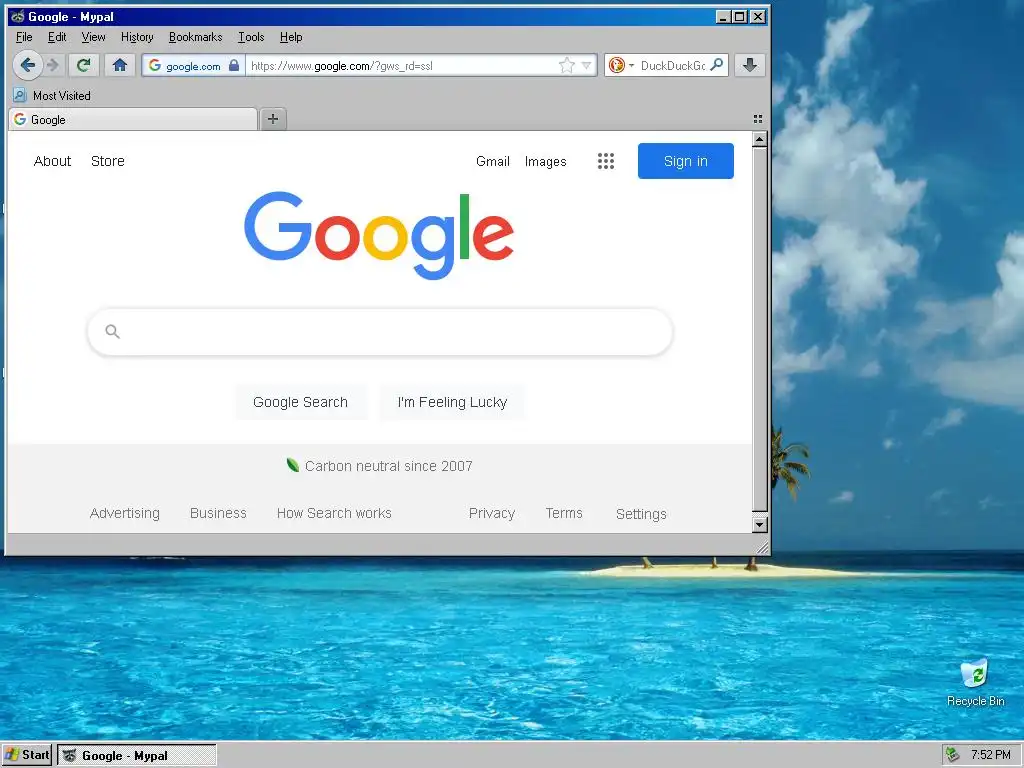Click the Google logo
This screenshot has width=1024, height=768.
pos(379,236)
